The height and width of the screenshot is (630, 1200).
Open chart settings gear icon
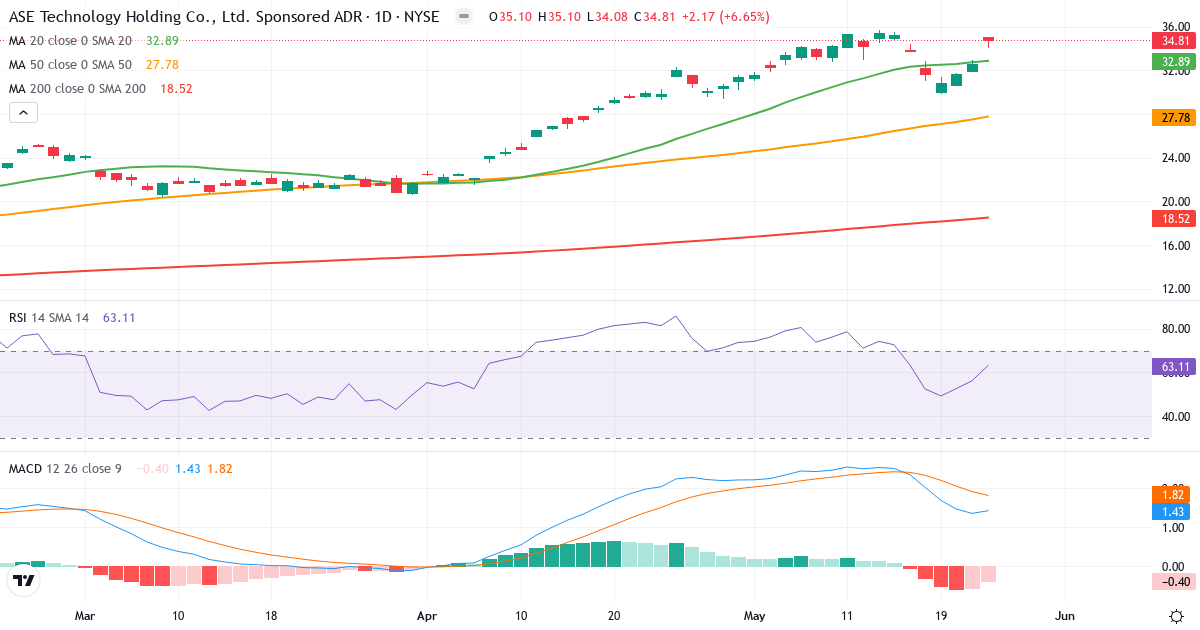(1176, 615)
